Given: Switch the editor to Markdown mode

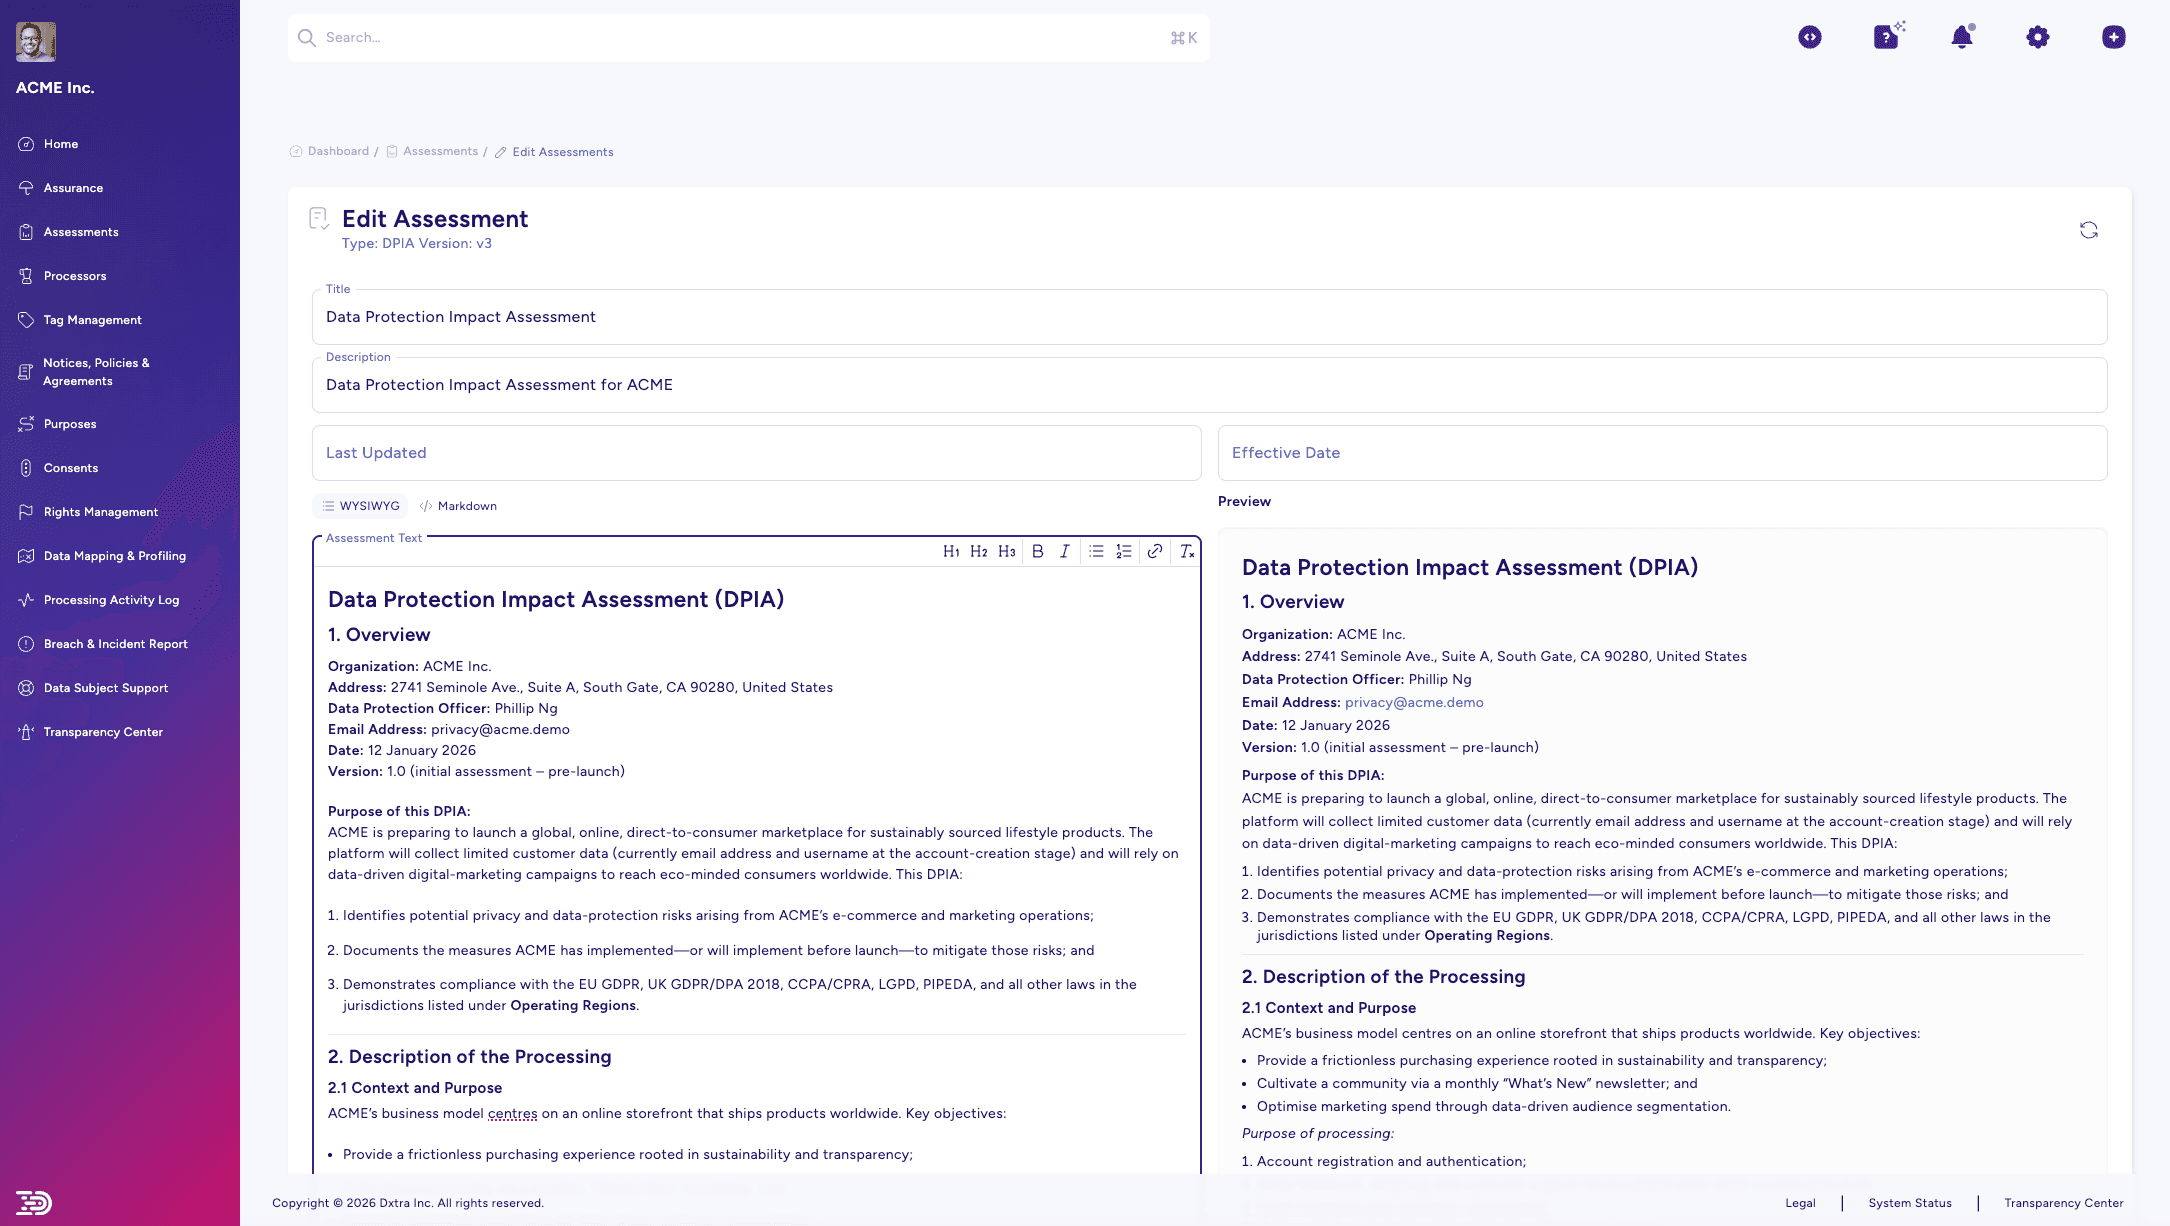Looking at the screenshot, I should pyautogui.click(x=458, y=506).
